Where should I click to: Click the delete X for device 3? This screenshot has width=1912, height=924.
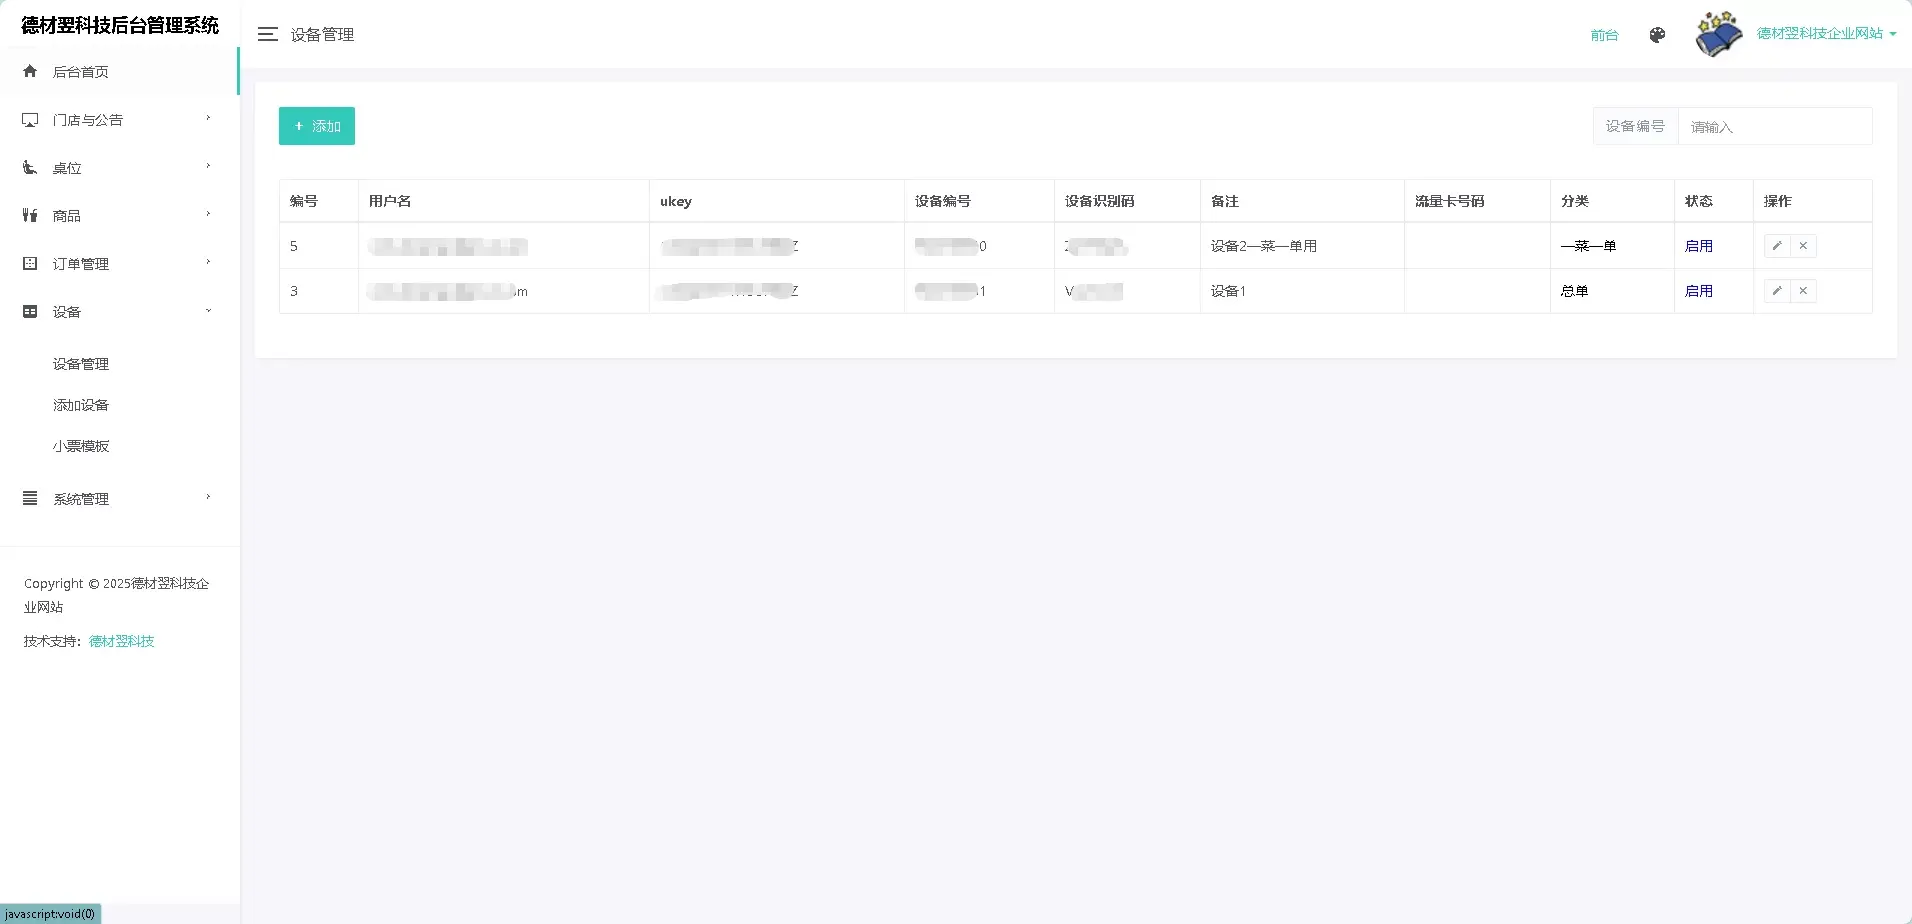pyautogui.click(x=1803, y=291)
